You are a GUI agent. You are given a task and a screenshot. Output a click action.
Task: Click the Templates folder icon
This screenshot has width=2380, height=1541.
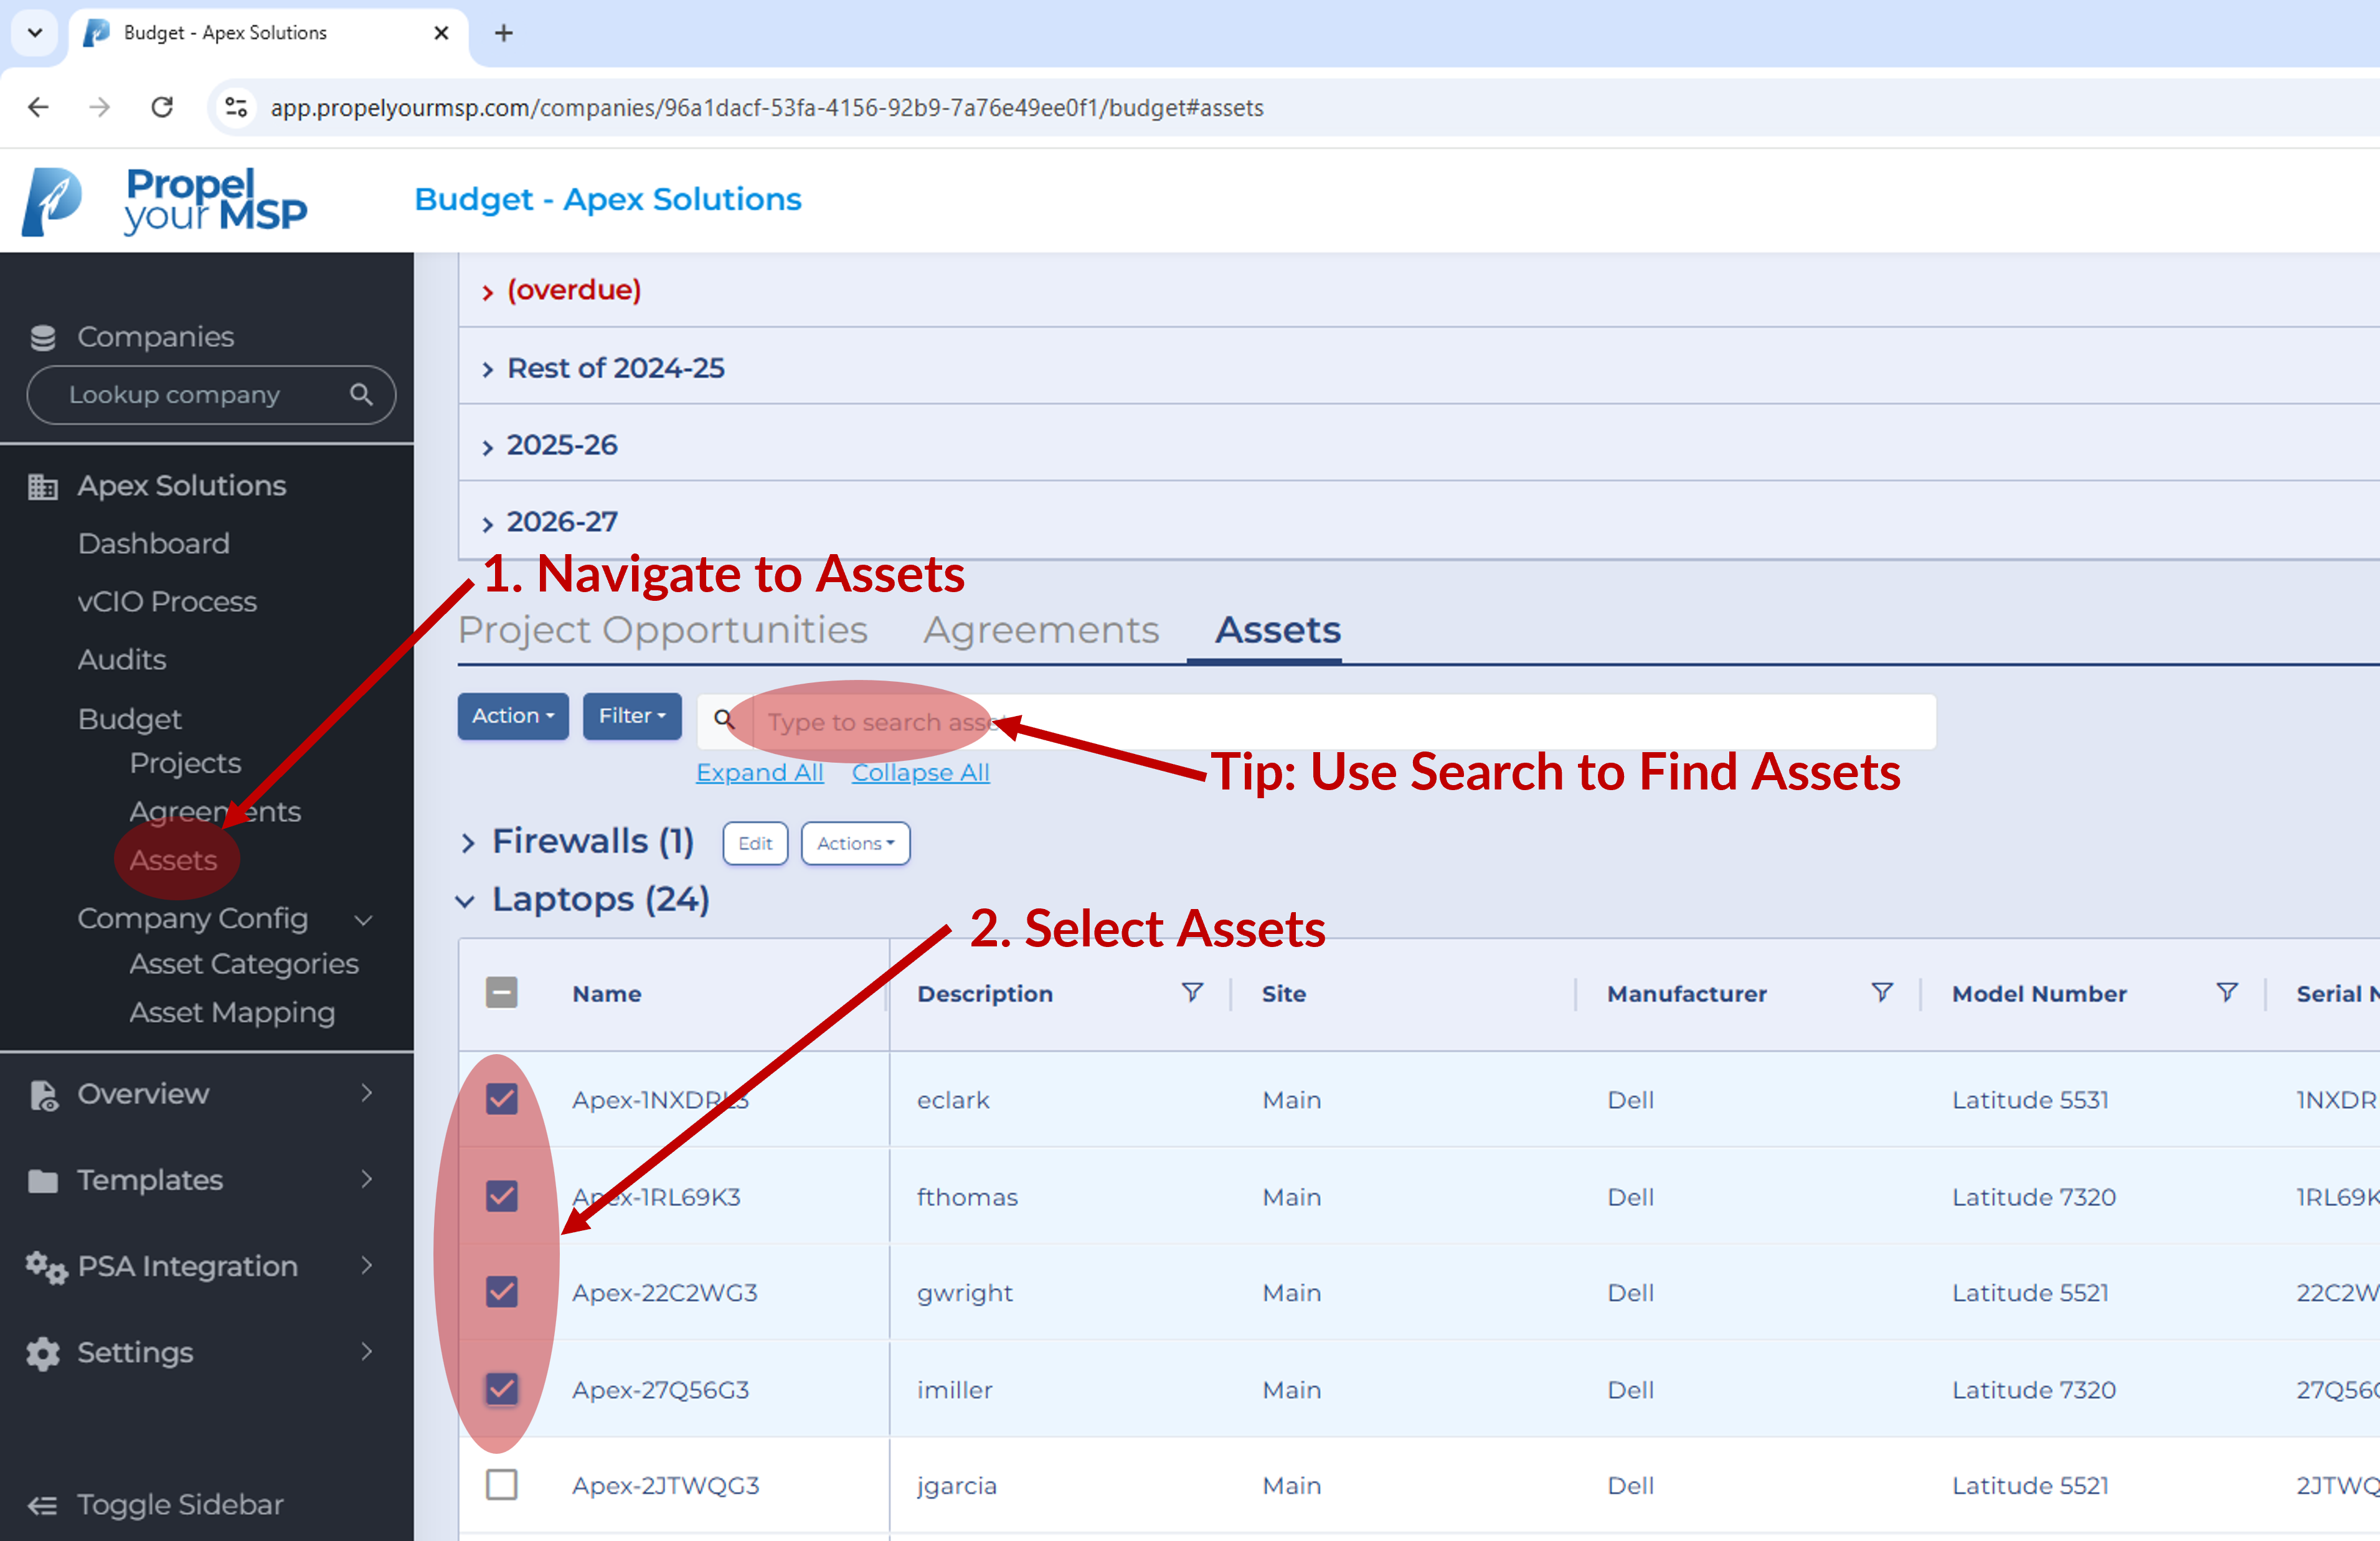click(43, 1181)
